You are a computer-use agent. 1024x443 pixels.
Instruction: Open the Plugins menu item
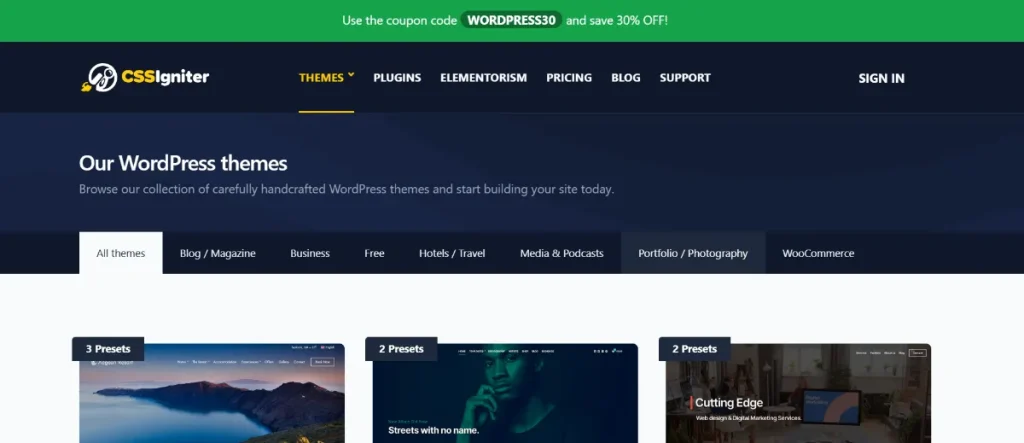(397, 78)
